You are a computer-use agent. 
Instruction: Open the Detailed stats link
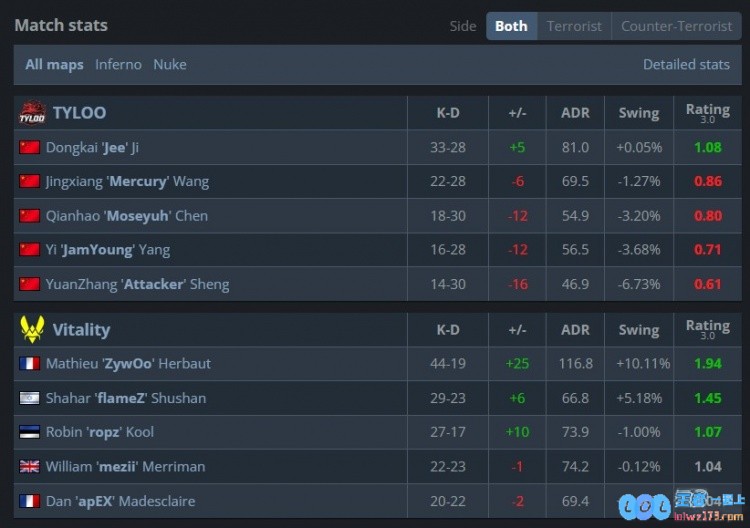tap(686, 65)
